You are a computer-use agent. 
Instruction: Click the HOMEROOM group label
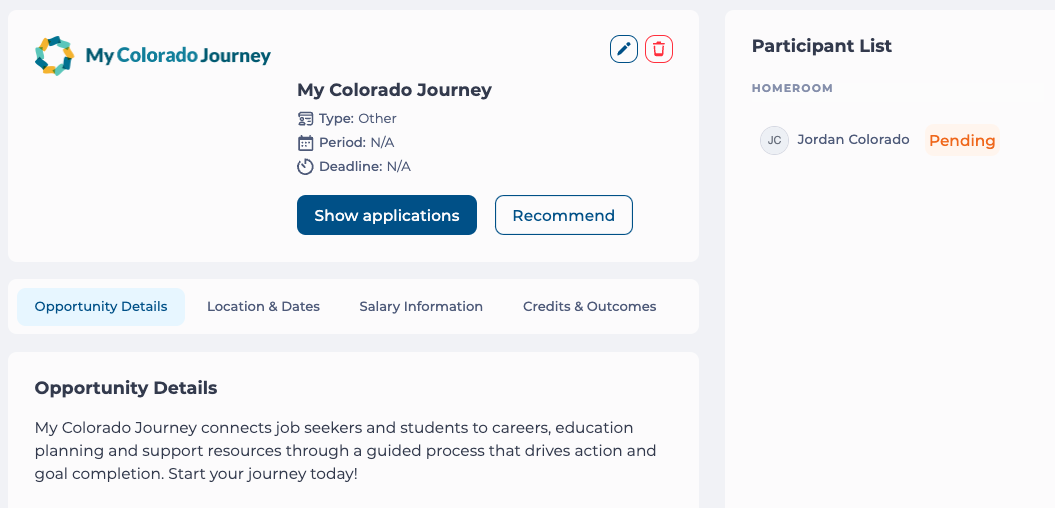pyautogui.click(x=792, y=88)
